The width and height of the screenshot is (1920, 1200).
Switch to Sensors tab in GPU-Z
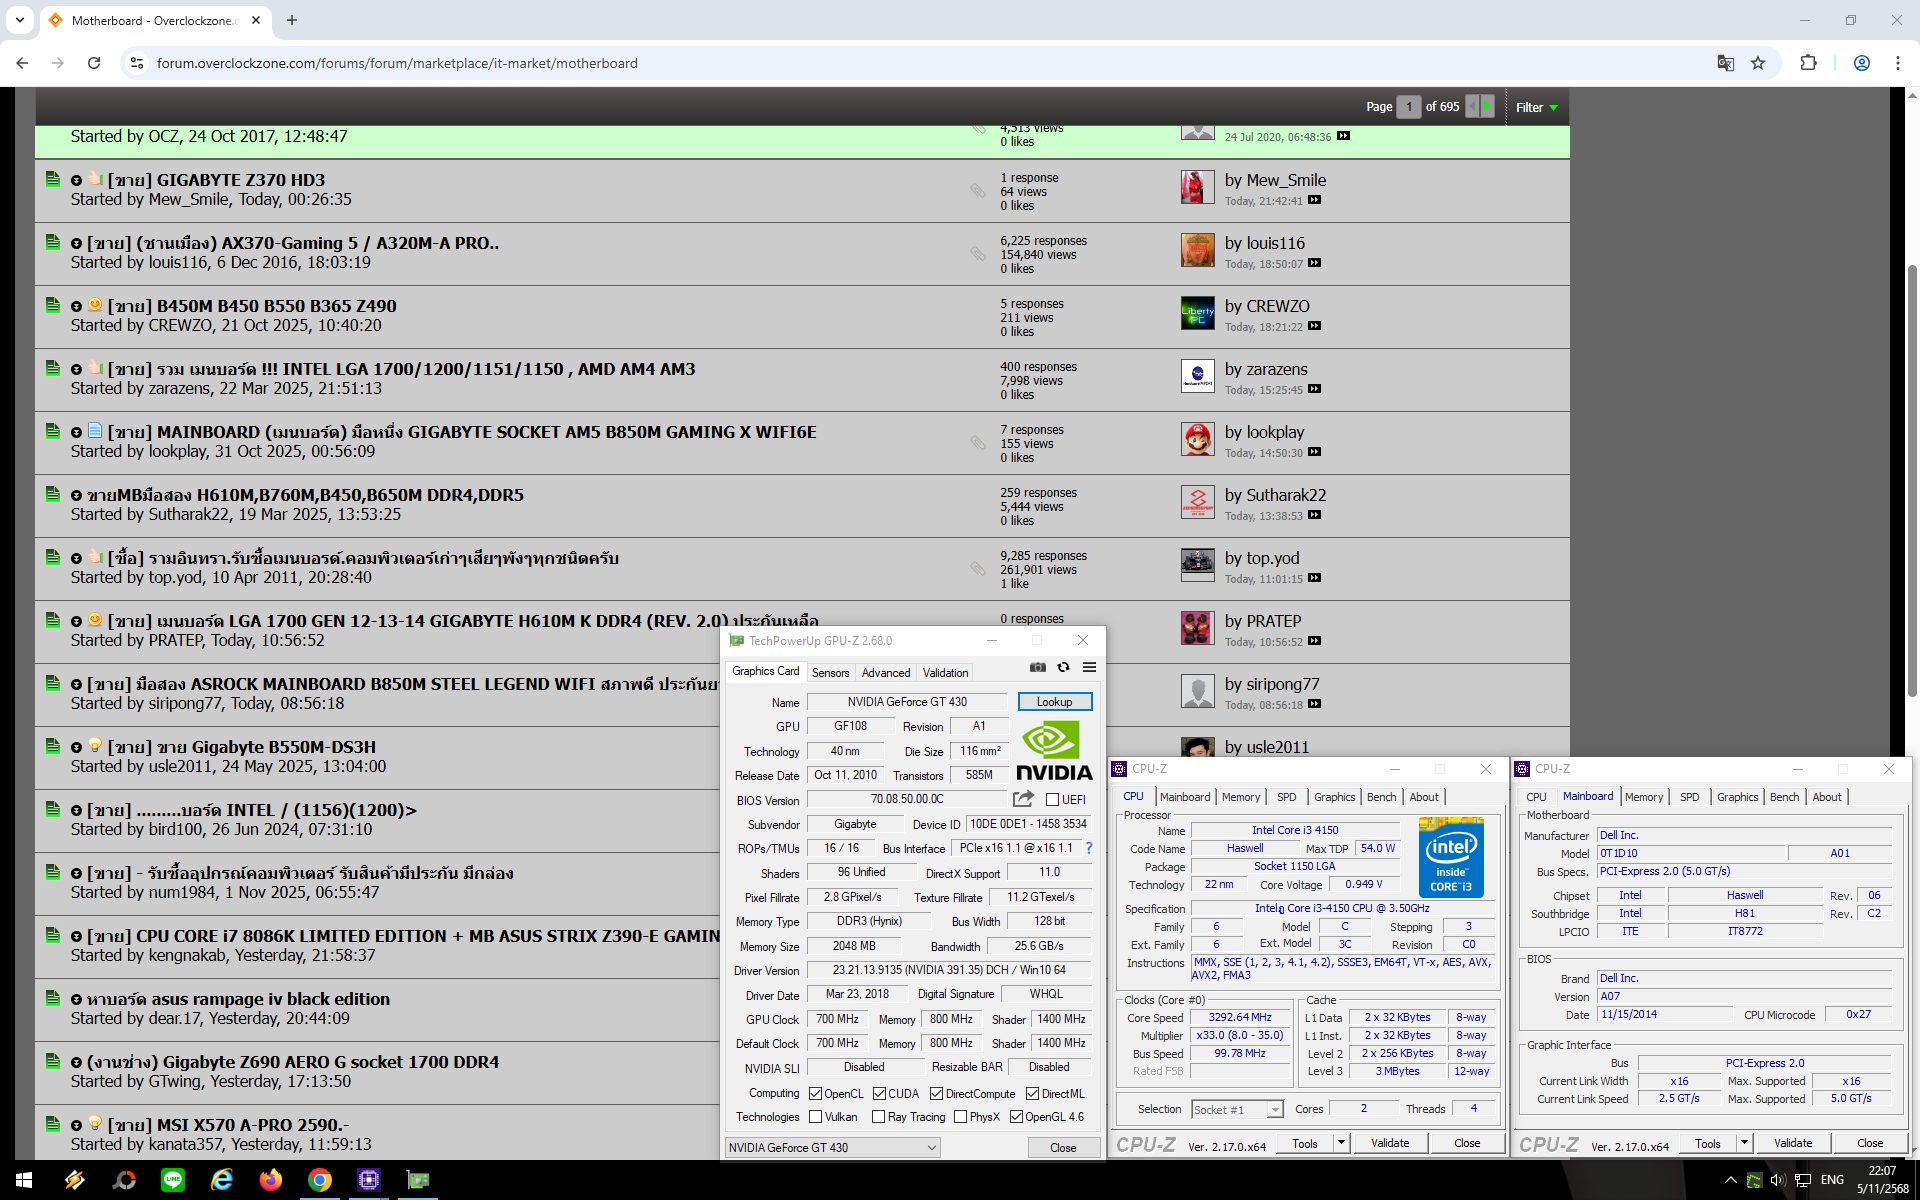coord(830,673)
